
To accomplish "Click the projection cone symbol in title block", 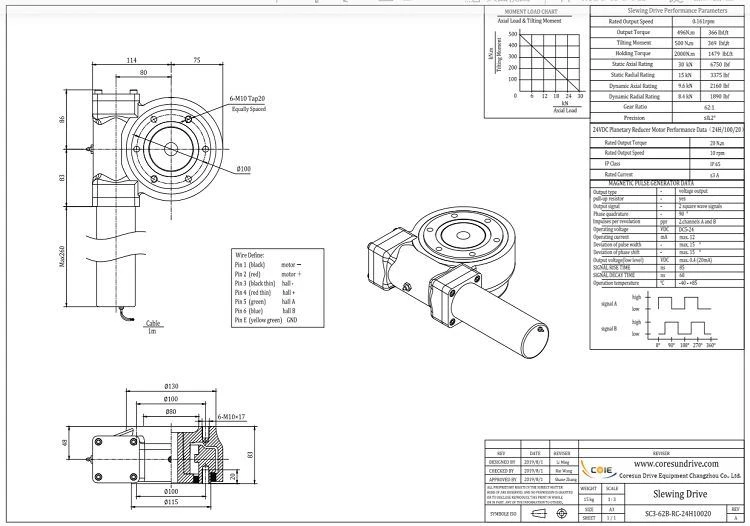I will 539,514.
